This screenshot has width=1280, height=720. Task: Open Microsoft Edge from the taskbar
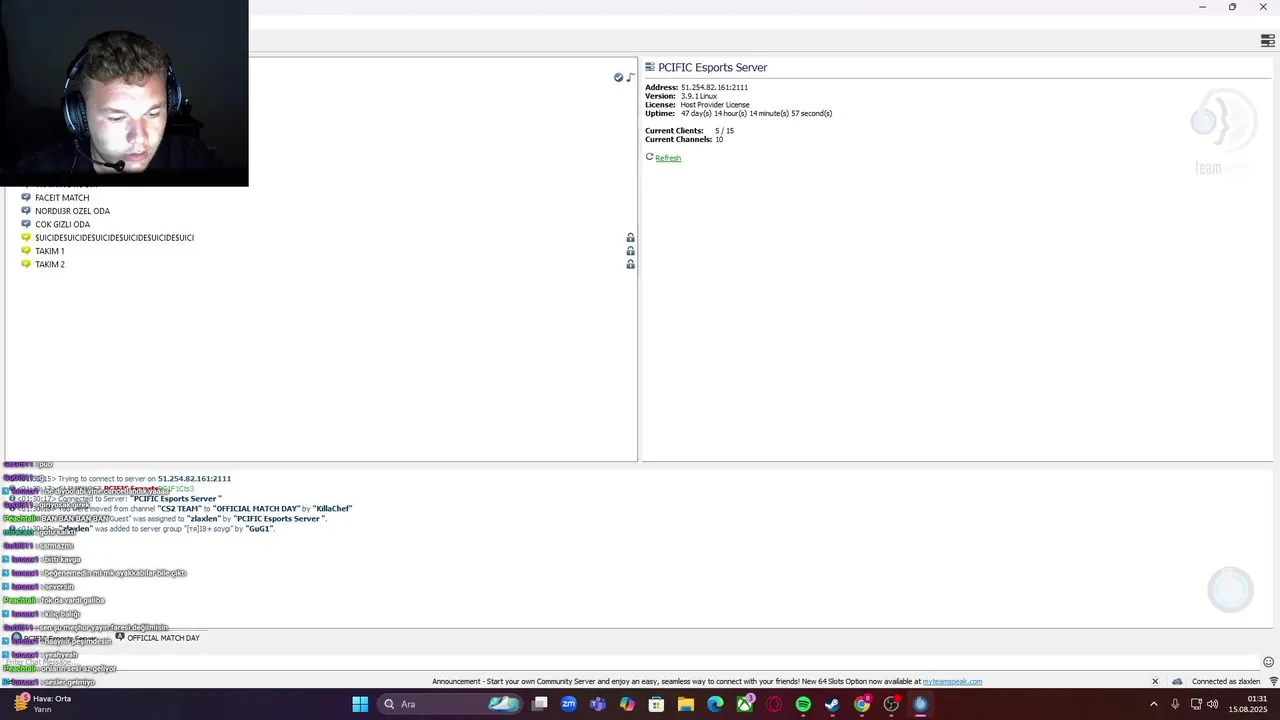point(715,704)
